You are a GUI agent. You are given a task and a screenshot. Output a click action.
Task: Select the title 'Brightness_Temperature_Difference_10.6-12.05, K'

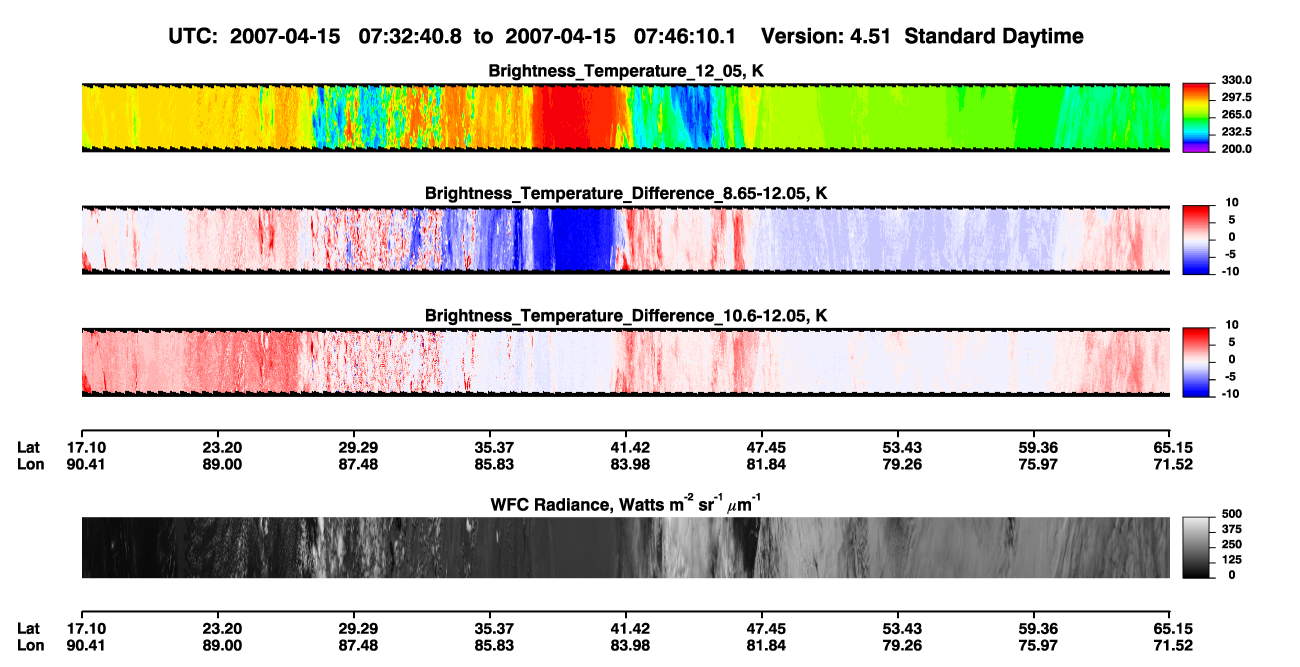point(626,315)
